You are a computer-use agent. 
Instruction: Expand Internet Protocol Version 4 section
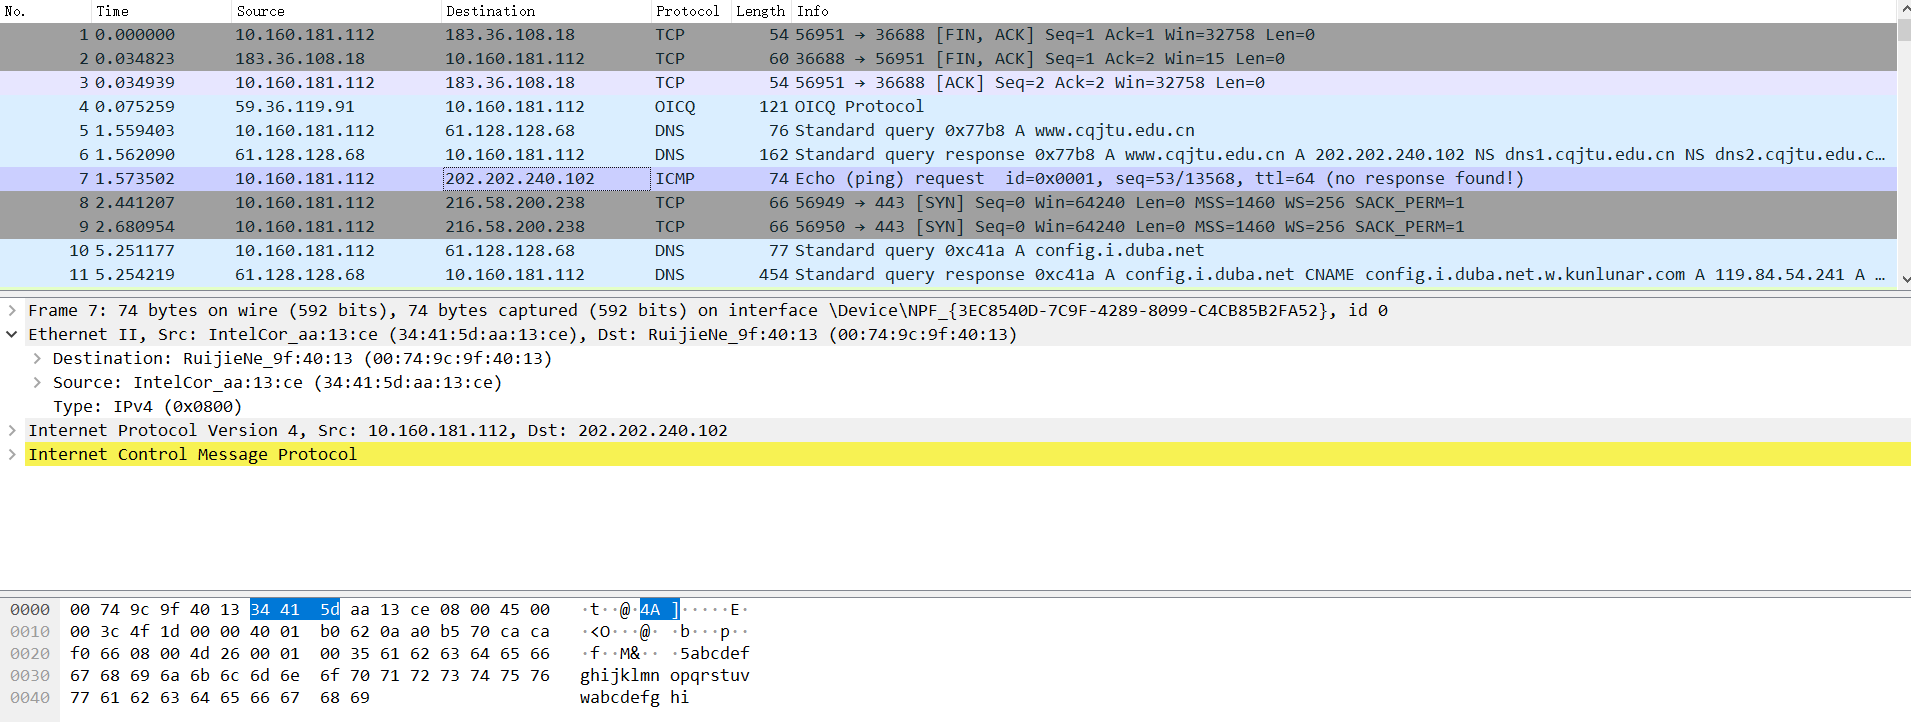pyautogui.click(x=12, y=430)
